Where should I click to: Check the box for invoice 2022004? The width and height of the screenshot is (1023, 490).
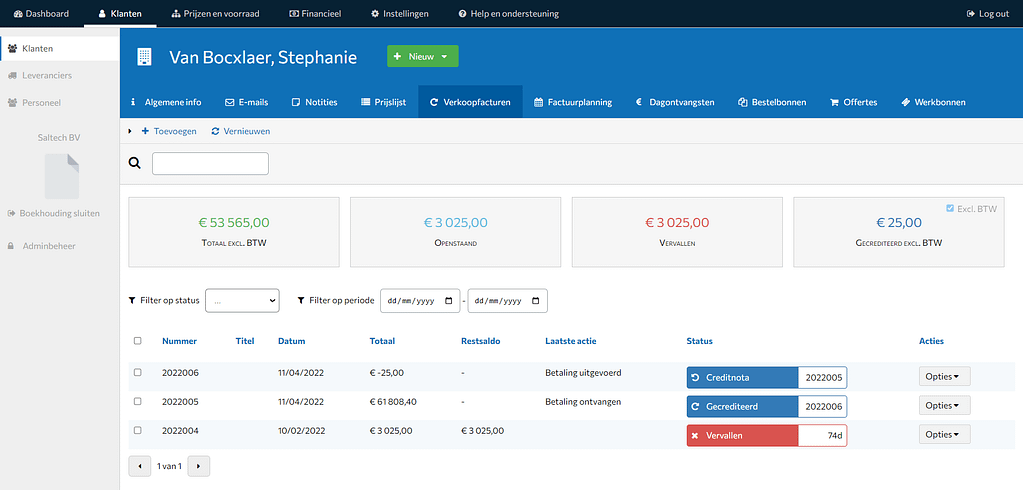click(x=137, y=431)
